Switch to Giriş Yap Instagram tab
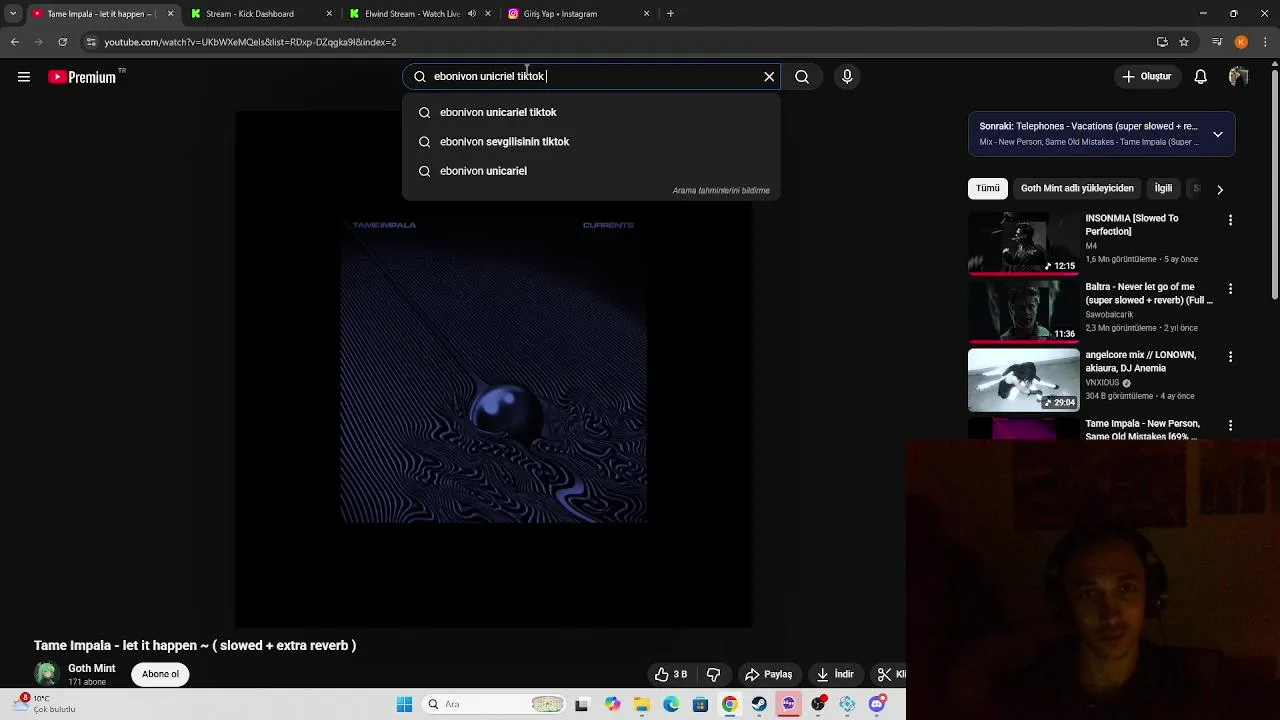The image size is (1280, 720). pos(575,14)
